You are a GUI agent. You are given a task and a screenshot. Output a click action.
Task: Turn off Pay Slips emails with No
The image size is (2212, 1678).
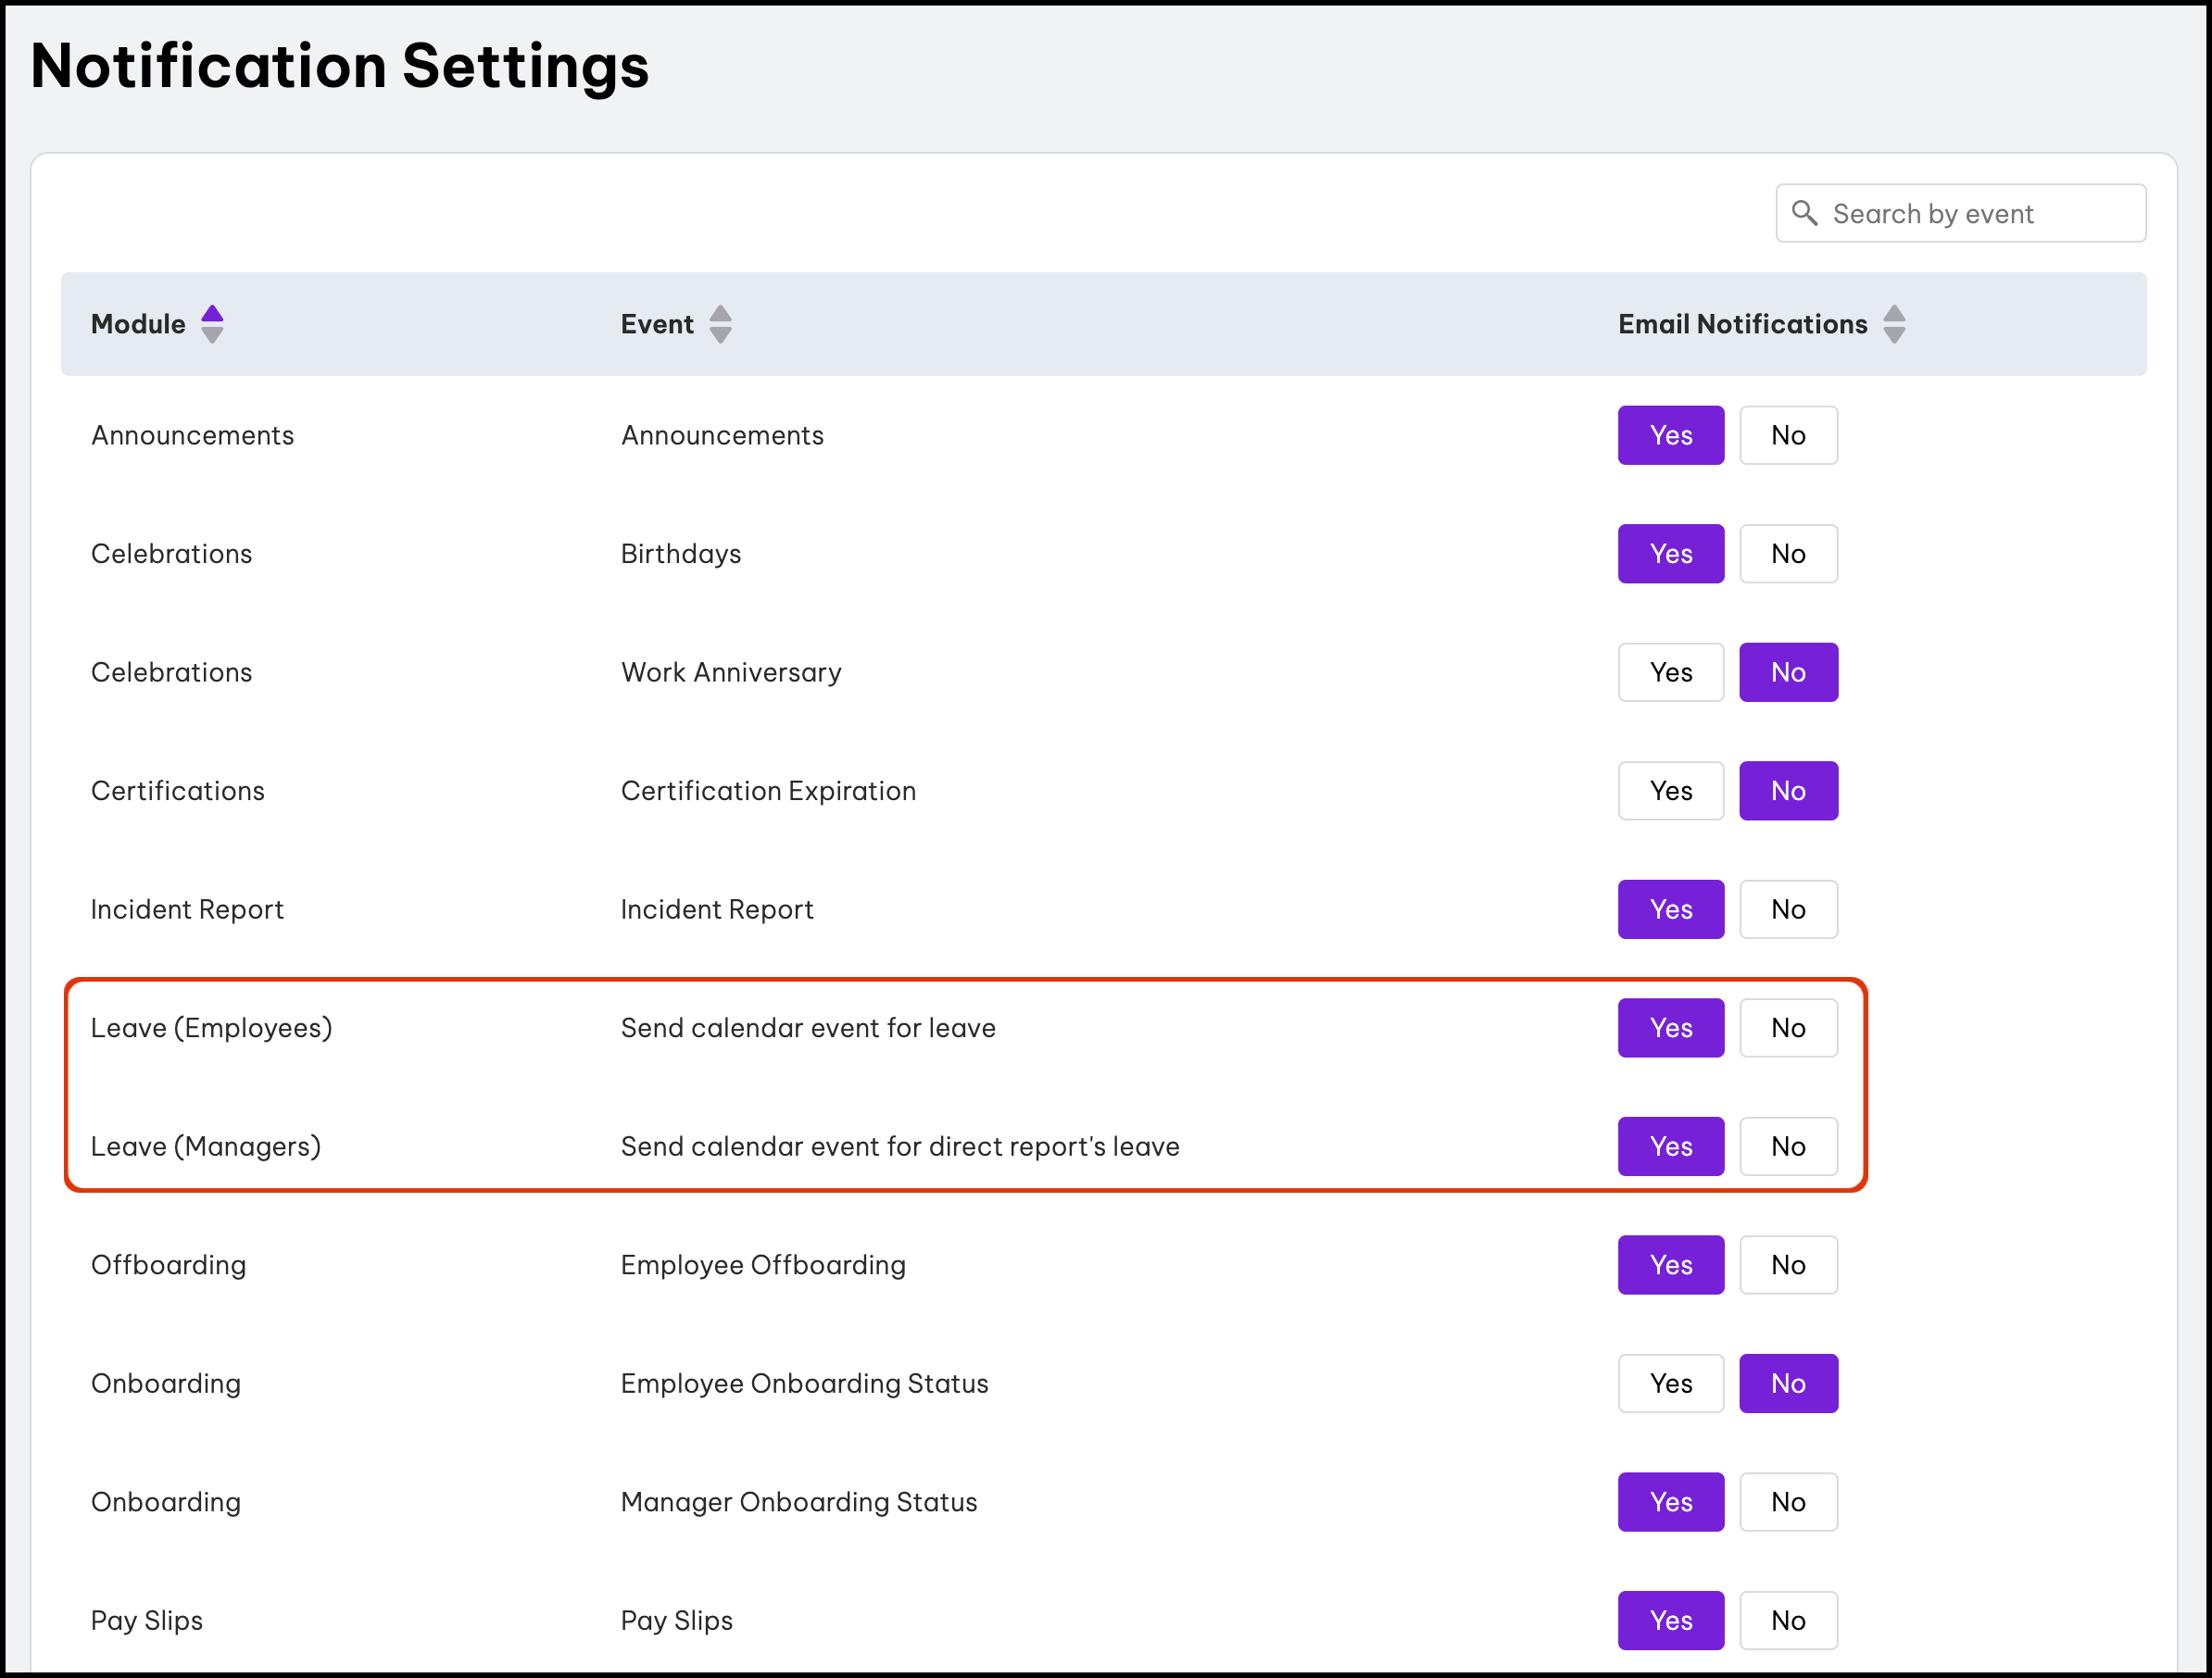point(1788,1620)
